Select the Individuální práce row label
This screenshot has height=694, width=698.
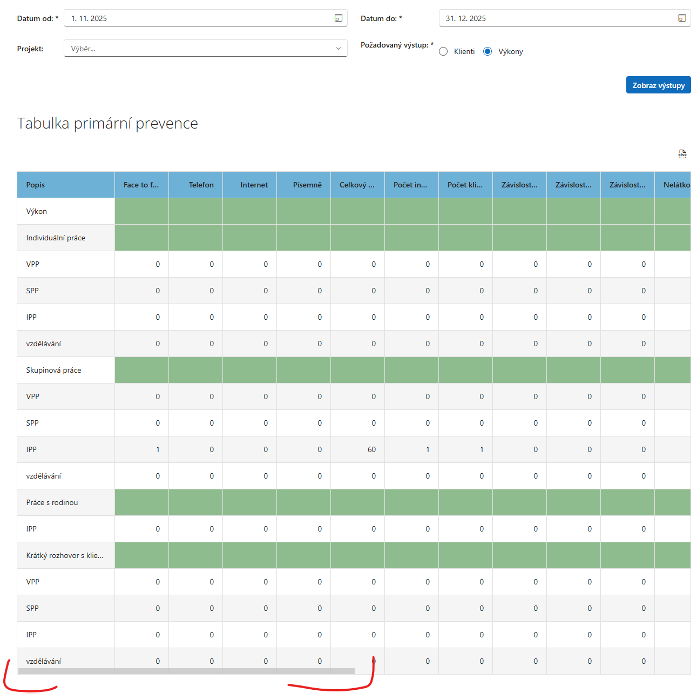tap(56, 238)
